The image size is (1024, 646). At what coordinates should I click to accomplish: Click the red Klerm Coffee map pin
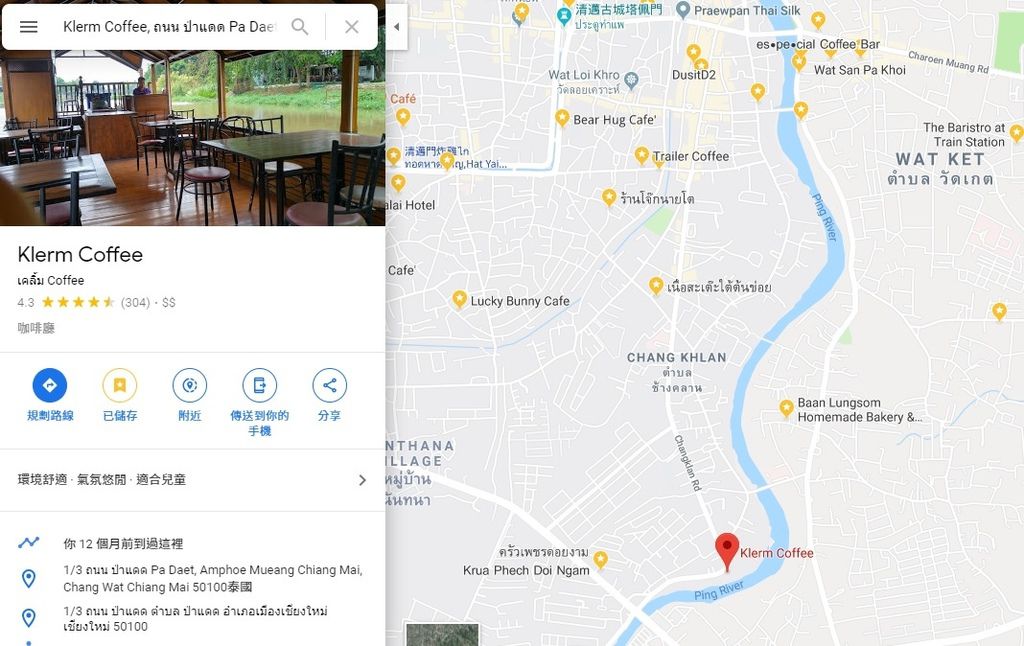(727, 551)
